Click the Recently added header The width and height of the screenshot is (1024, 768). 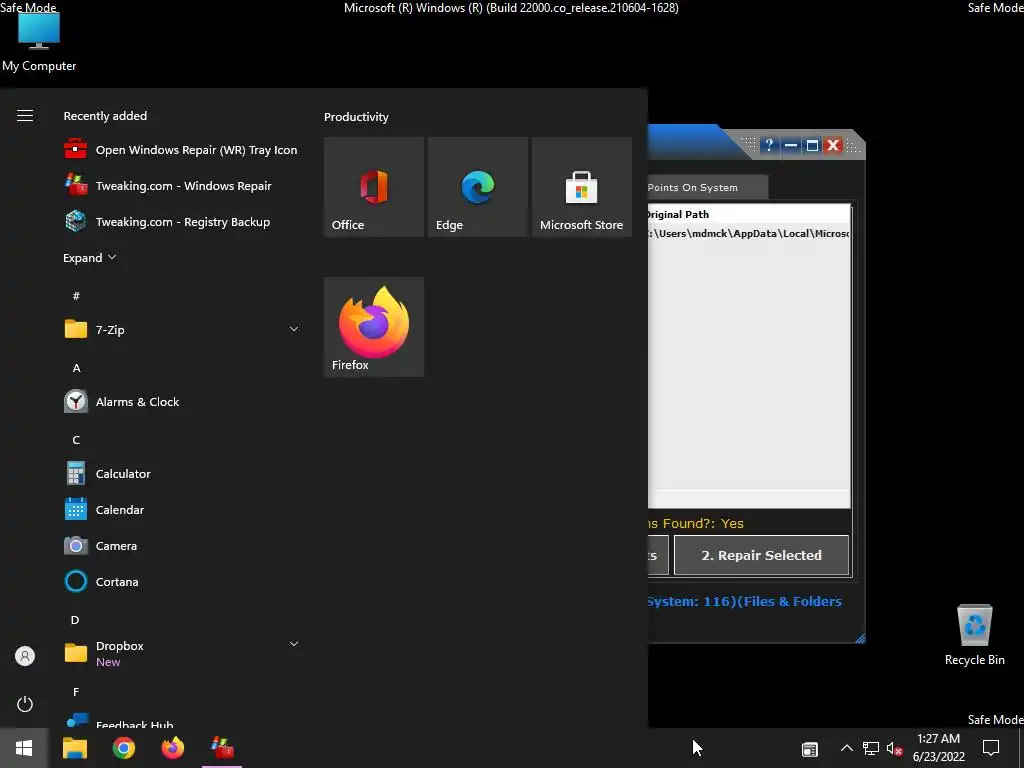pos(105,116)
